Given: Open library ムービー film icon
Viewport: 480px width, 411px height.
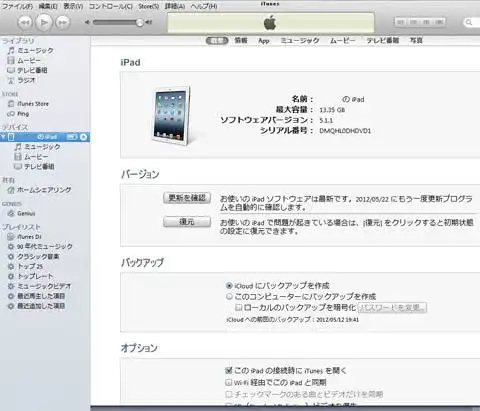Looking at the screenshot, I should coord(11,60).
